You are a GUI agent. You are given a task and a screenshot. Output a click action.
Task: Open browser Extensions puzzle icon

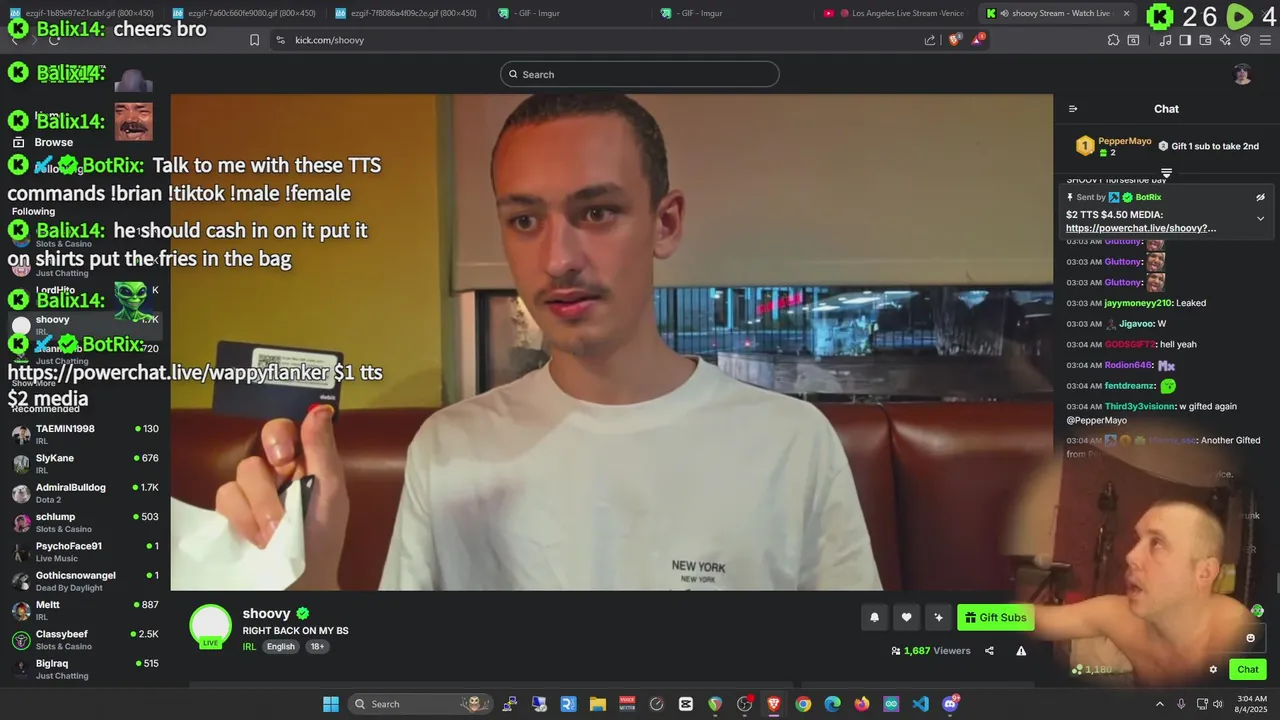pyautogui.click(x=1113, y=40)
